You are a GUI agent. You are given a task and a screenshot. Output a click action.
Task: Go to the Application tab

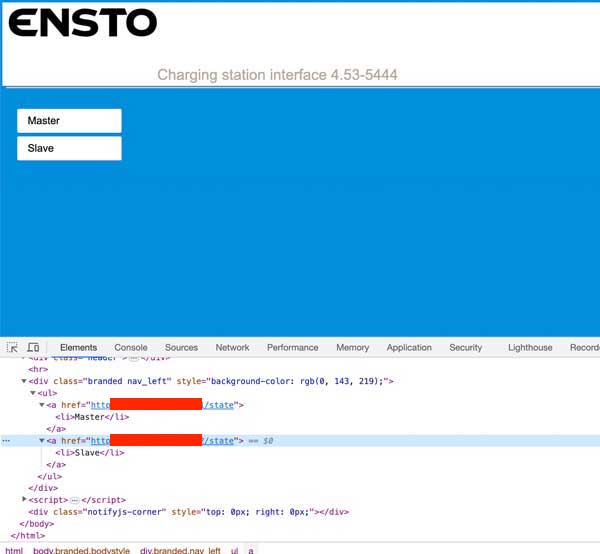(409, 347)
